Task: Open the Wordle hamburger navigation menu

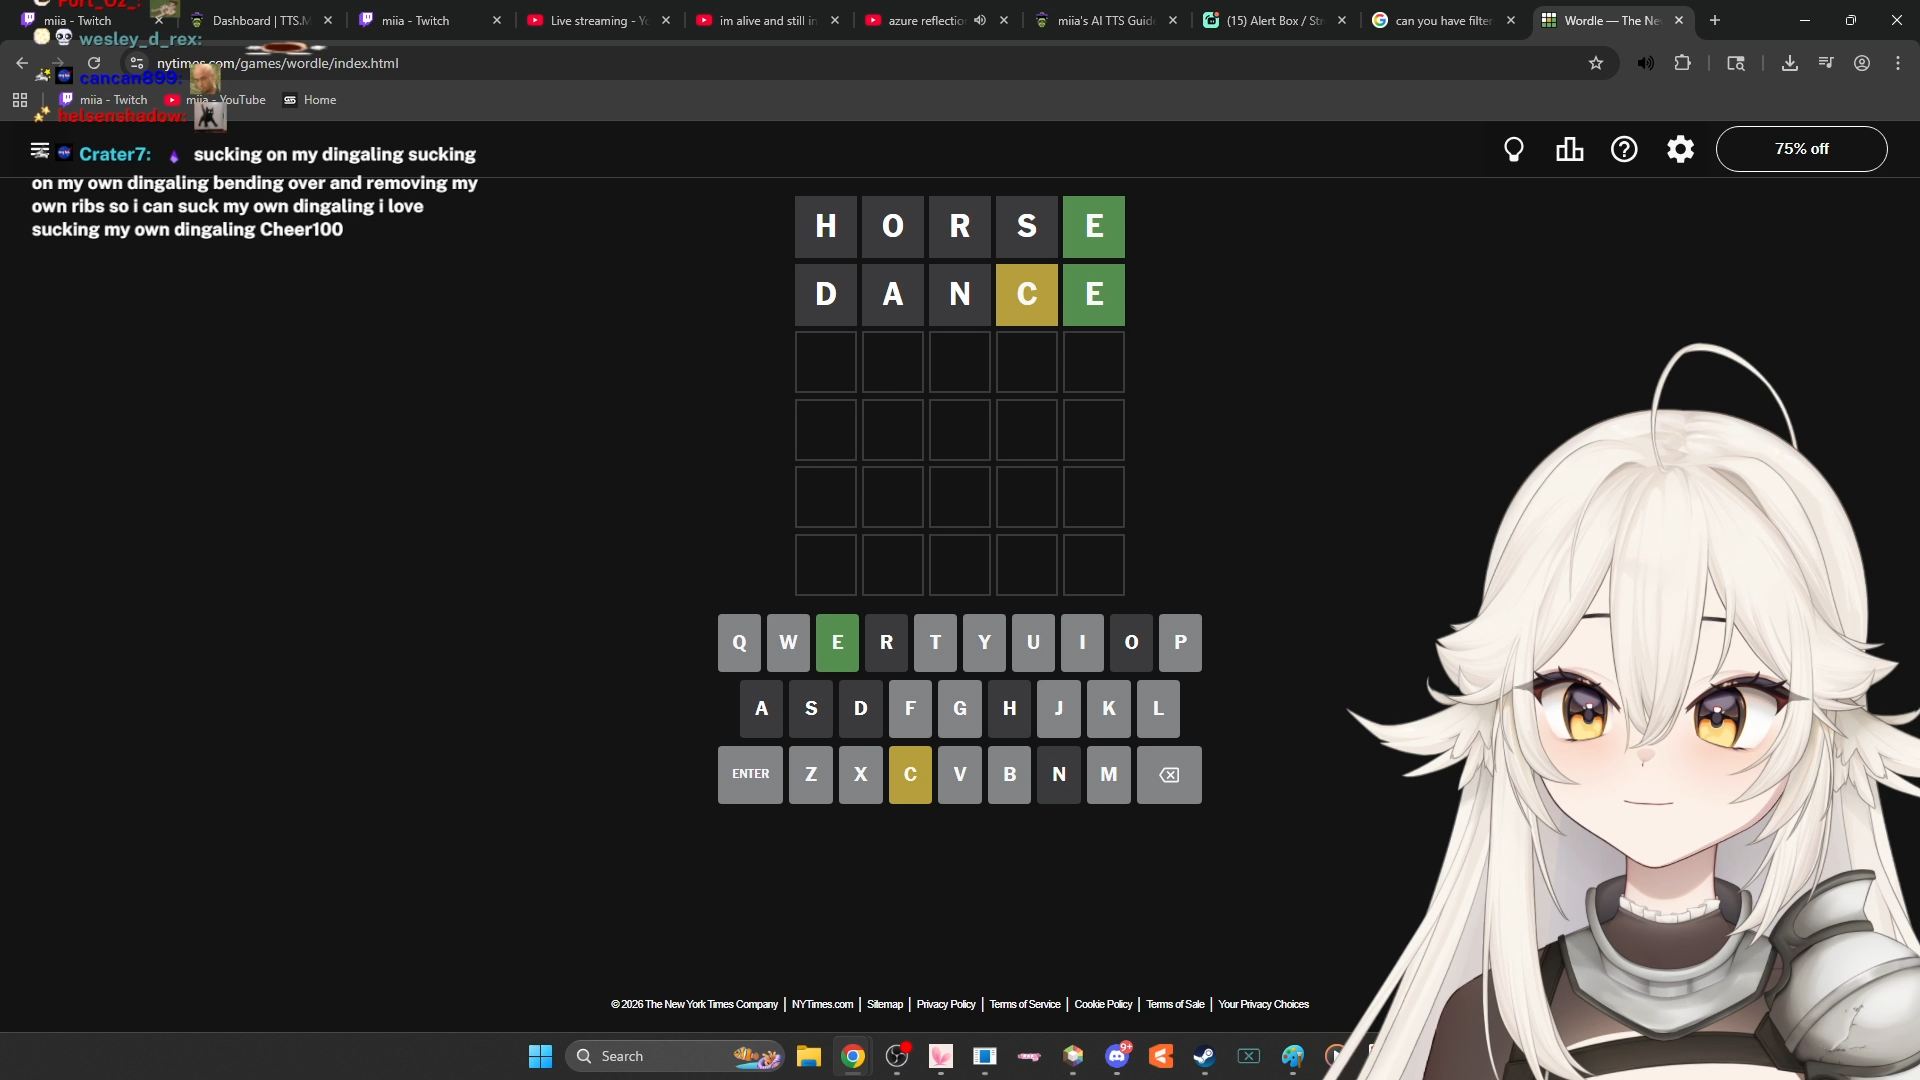Action: [x=40, y=150]
